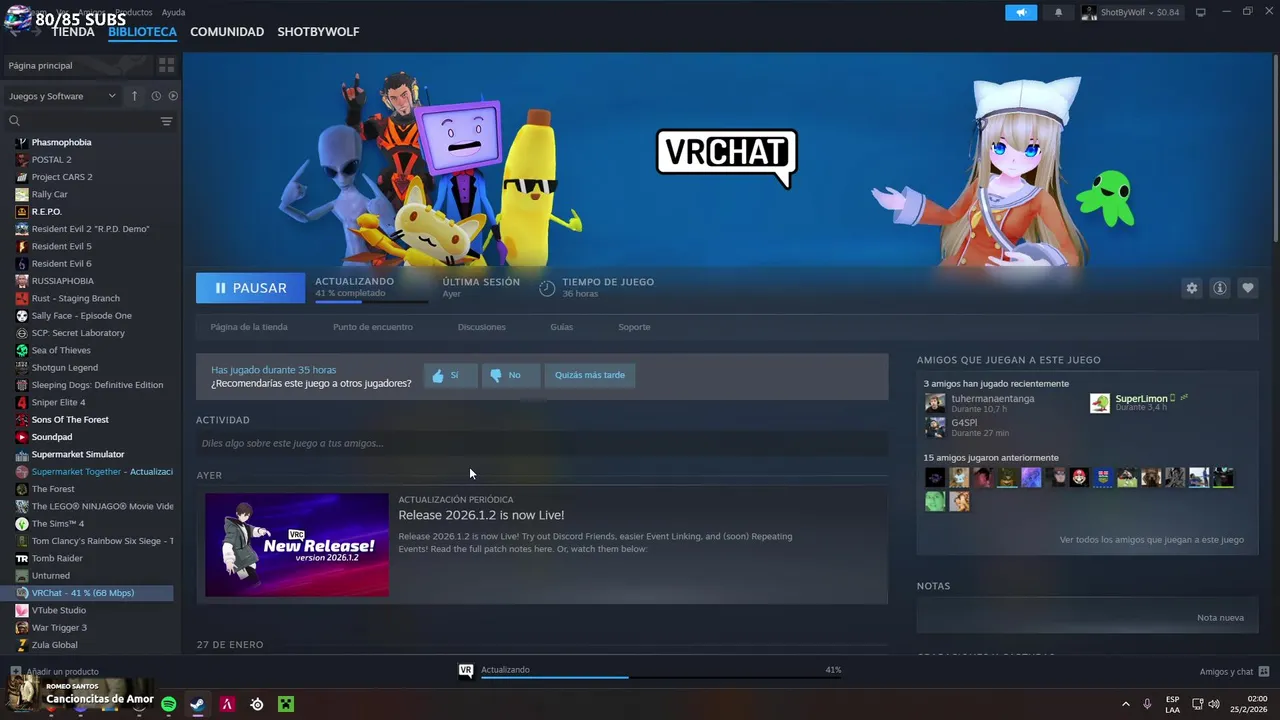Open Punto de encuentro link
This screenshot has height=720, width=1280.
click(372, 327)
